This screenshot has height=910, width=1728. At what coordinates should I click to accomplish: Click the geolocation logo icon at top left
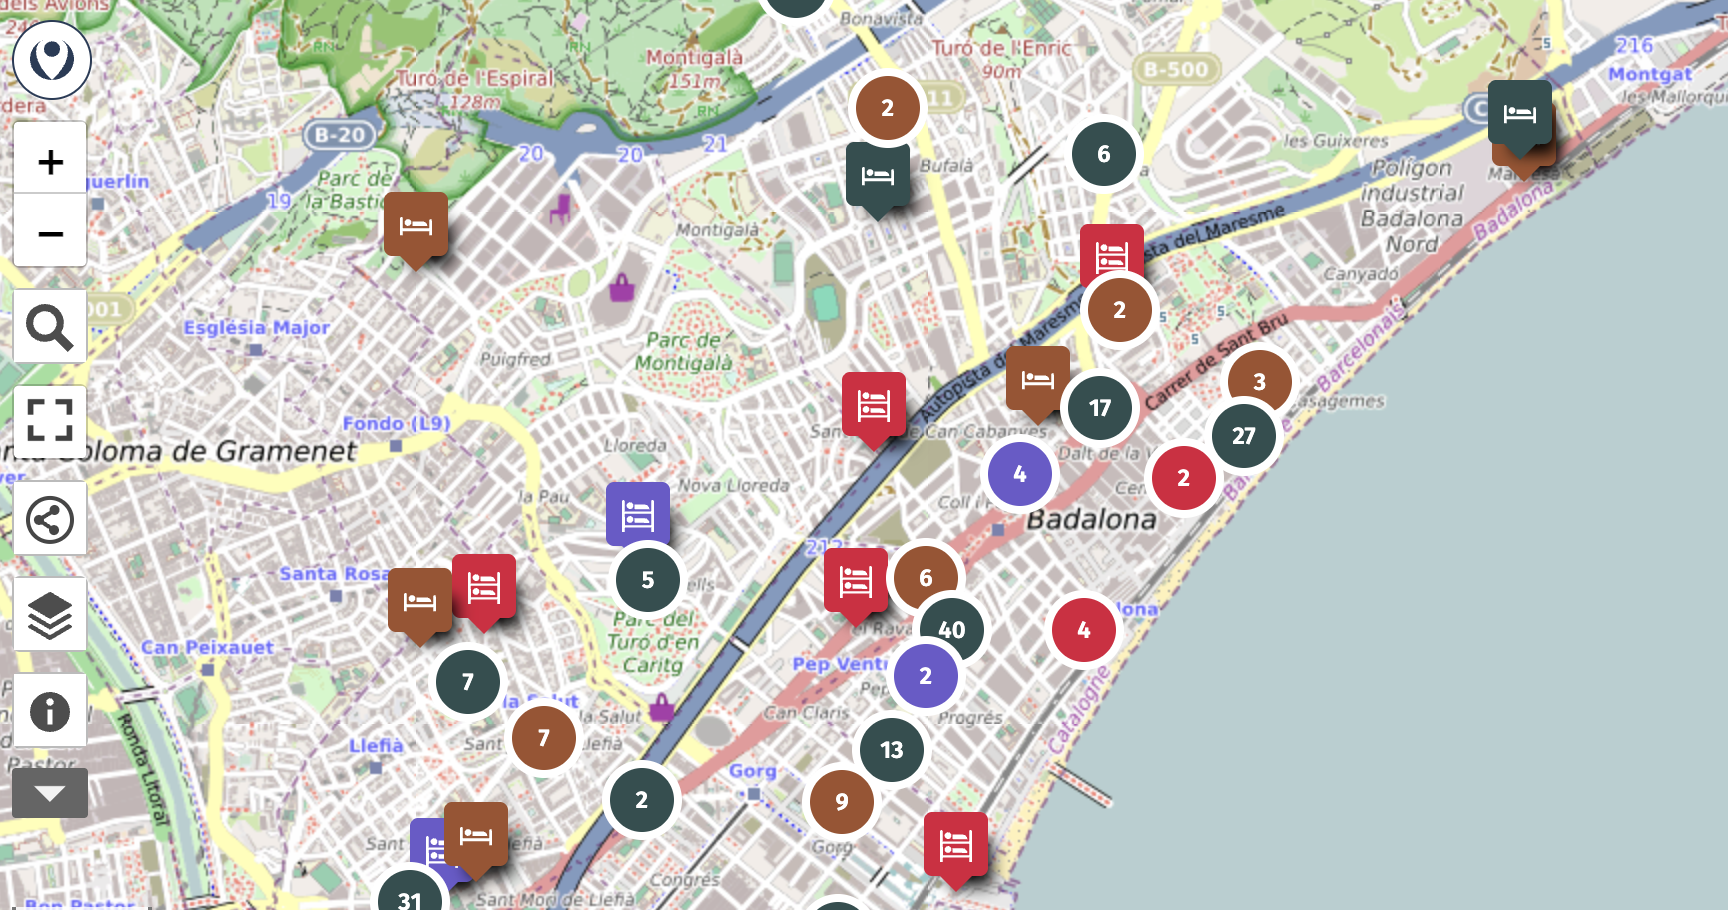(x=51, y=60)
